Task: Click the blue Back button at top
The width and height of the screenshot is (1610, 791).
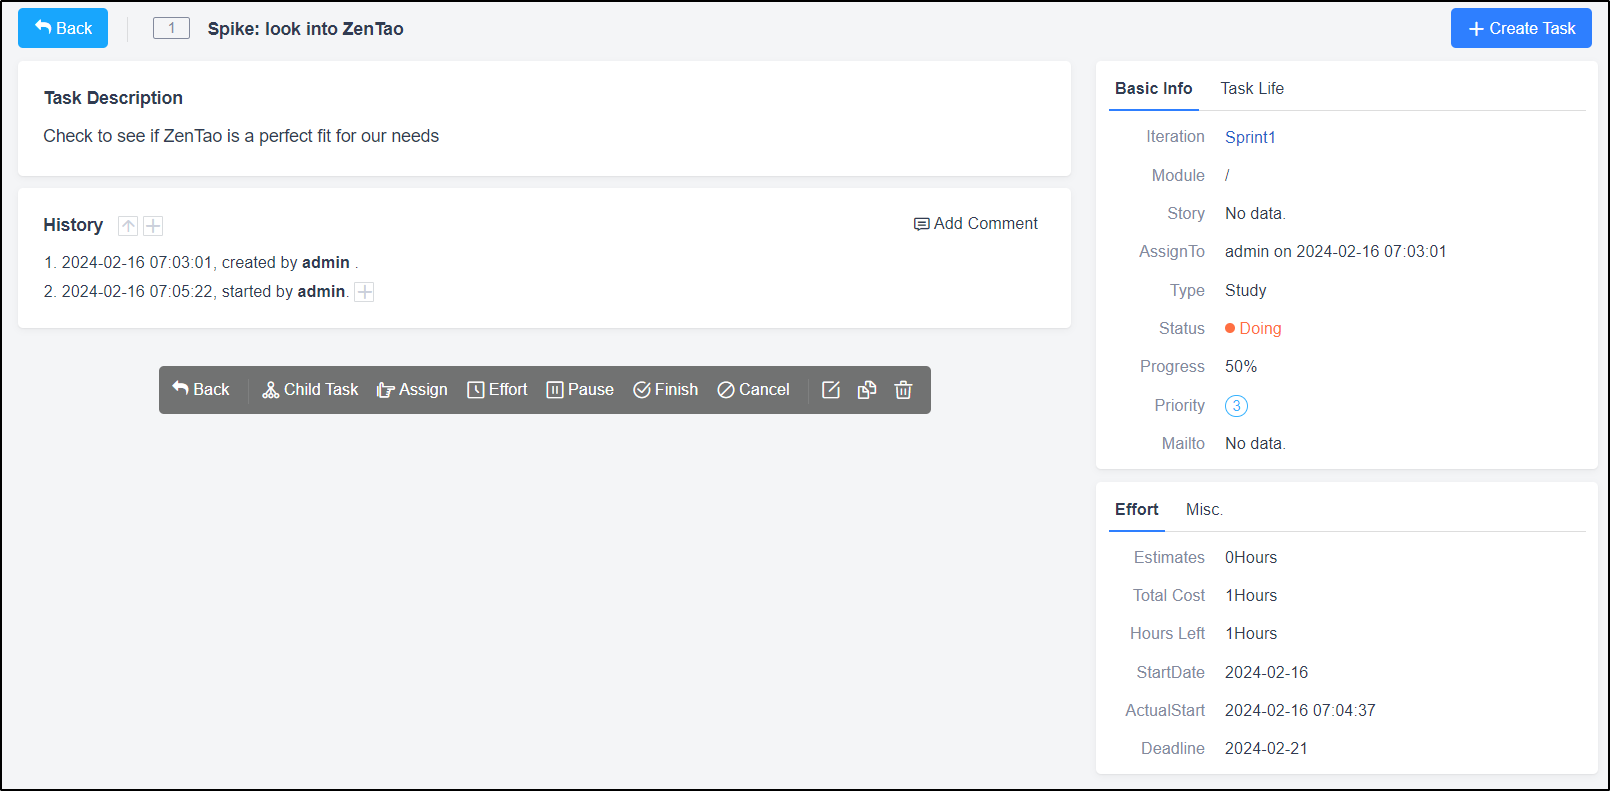Action: (x=63, y=28)
